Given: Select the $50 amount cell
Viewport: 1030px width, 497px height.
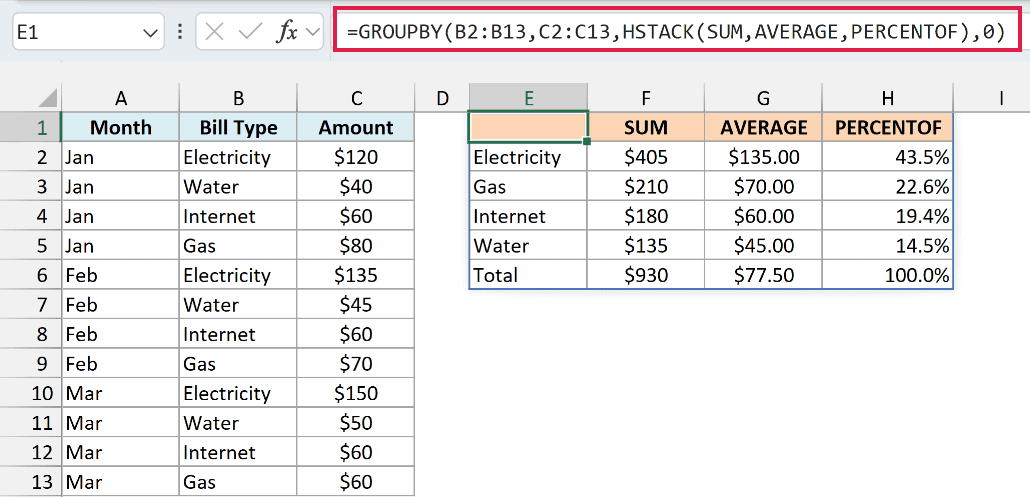Looking at the screenshot, I should coord(356,423).
